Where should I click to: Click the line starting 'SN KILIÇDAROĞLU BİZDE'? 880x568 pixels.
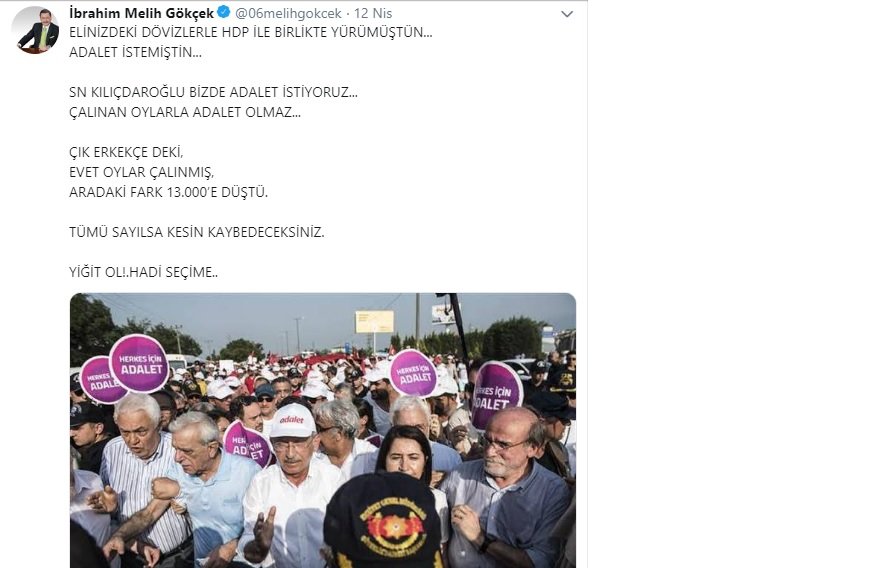click(213, 92)
